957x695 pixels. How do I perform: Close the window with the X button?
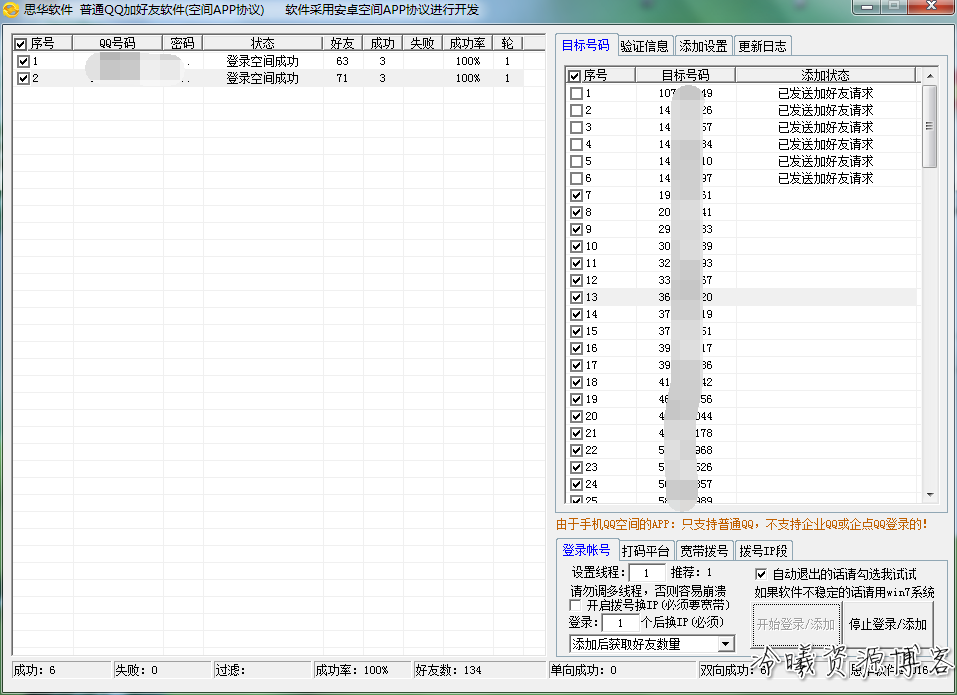[x=931, y=5]
